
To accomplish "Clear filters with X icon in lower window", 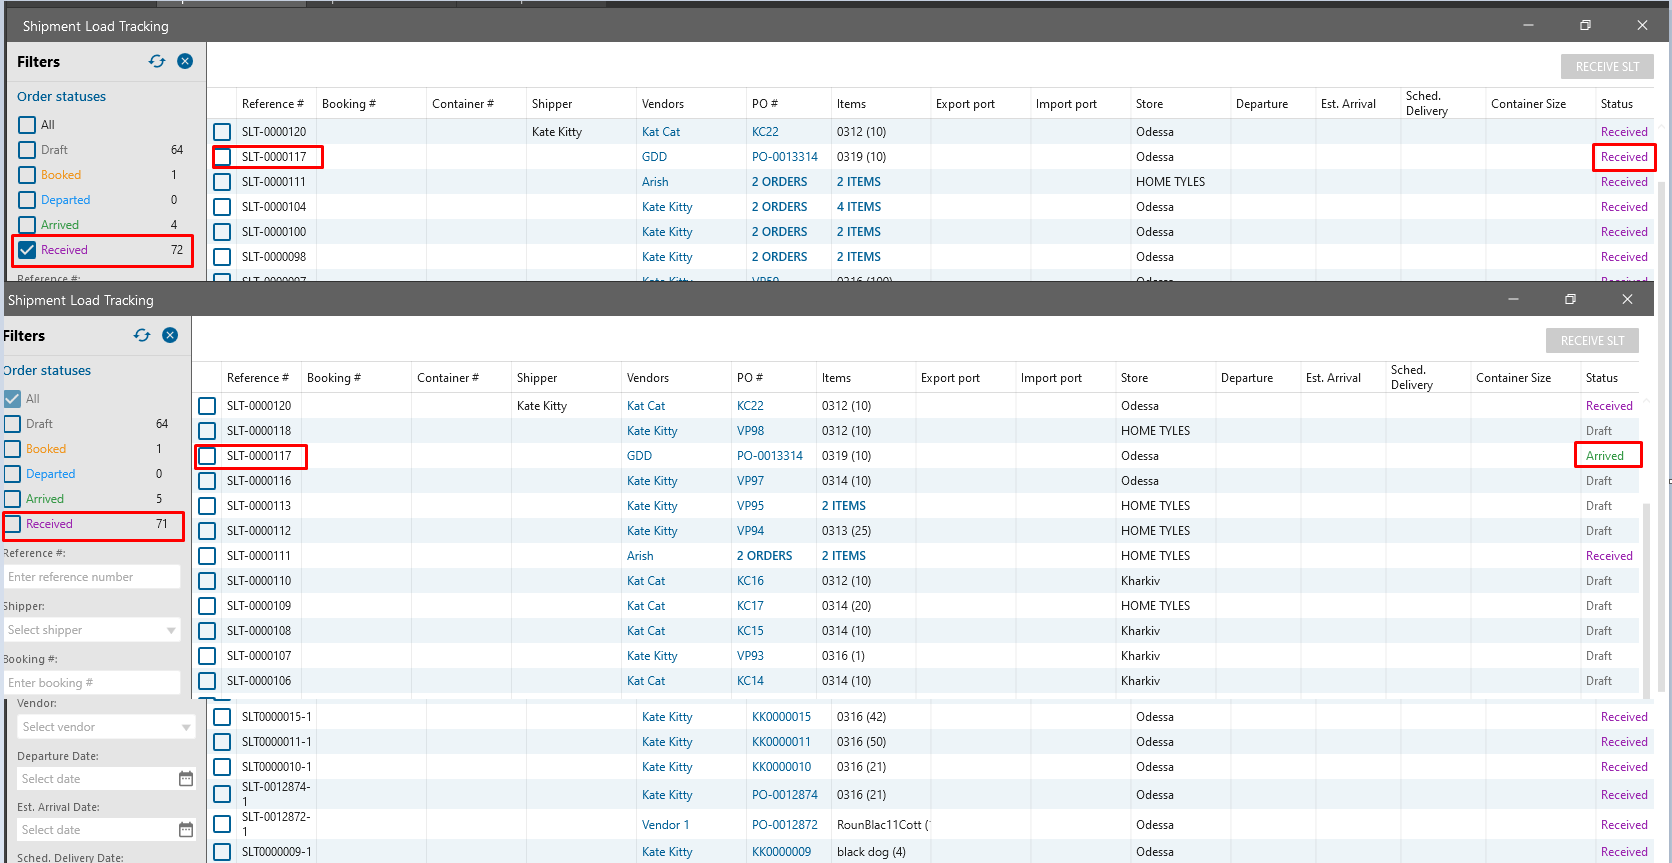I will tap(170, 335).
